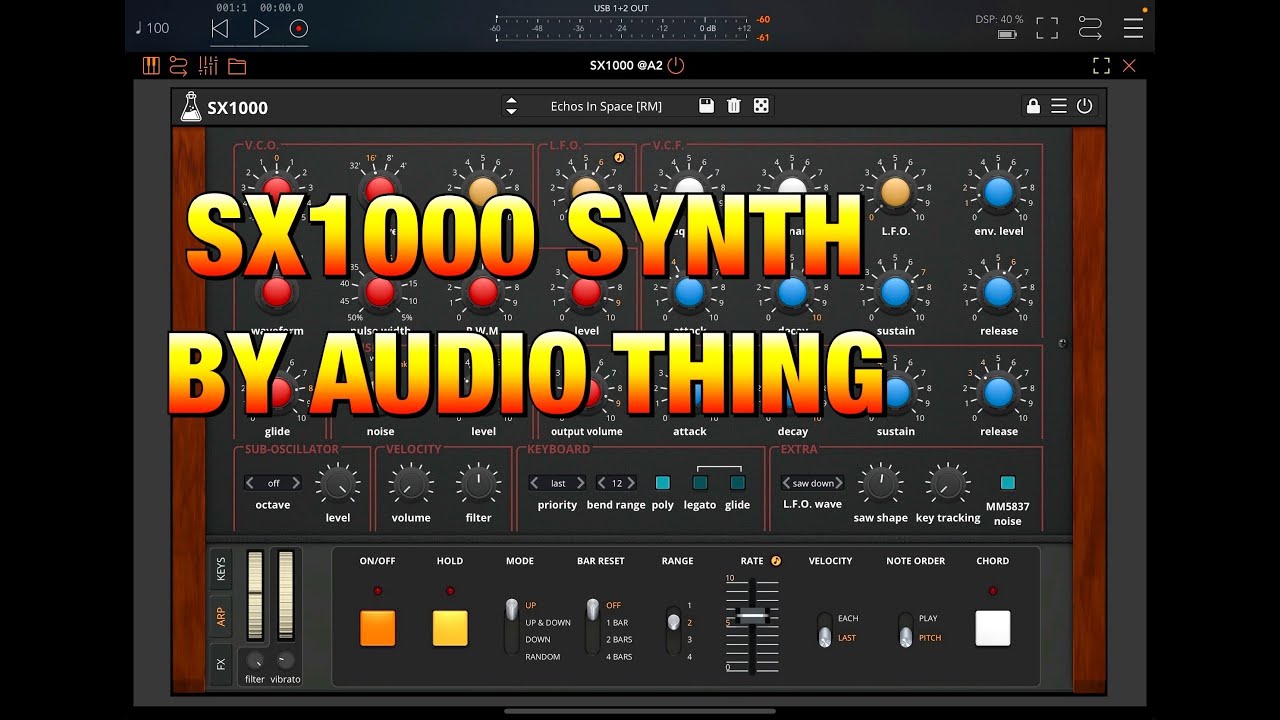Select next L.F.O. wave shape

[x=839, y=483]
